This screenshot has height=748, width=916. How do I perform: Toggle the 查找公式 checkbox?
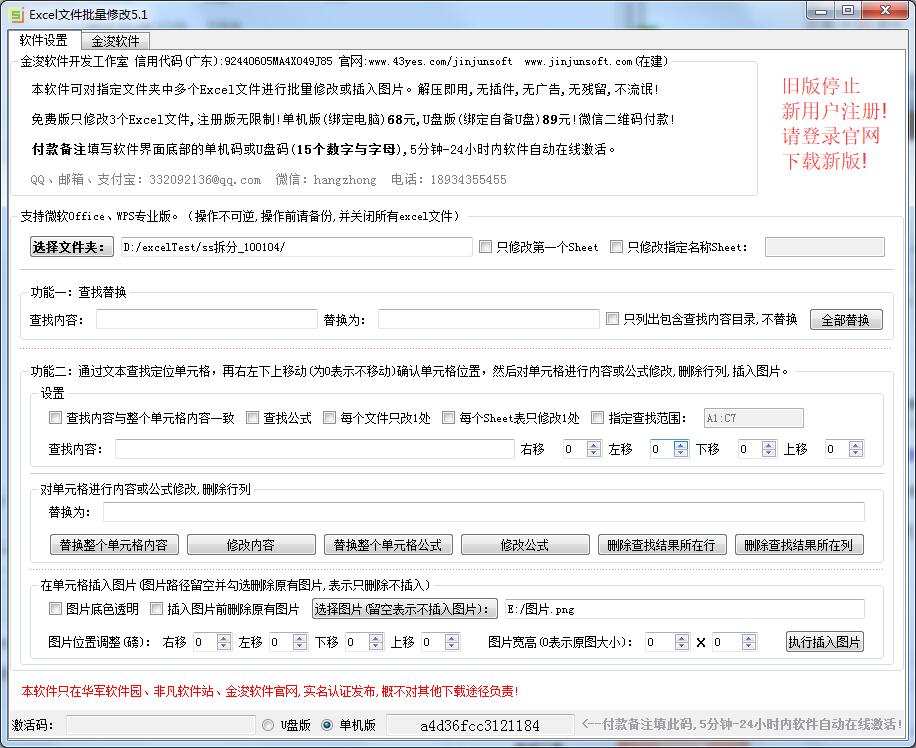tap(252, 418)
